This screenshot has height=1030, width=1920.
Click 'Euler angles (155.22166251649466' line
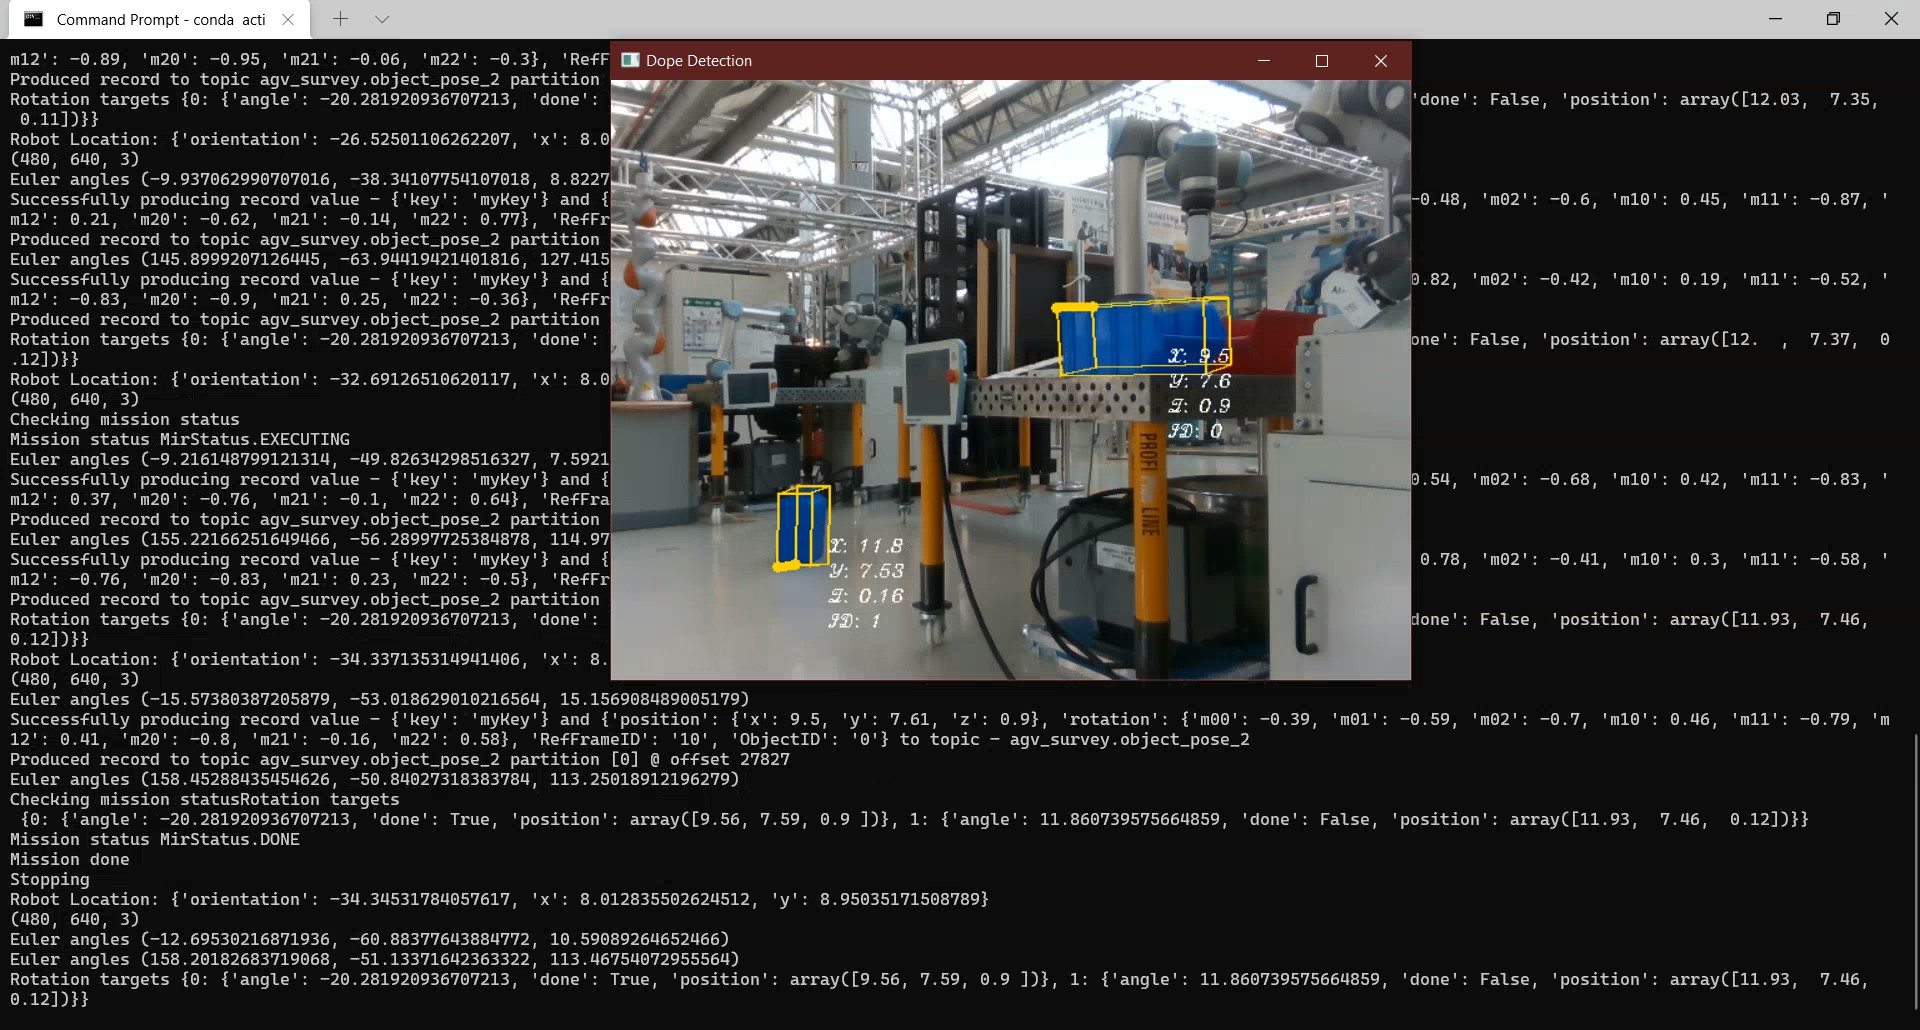pyautogui.click(x=310, y=539)
